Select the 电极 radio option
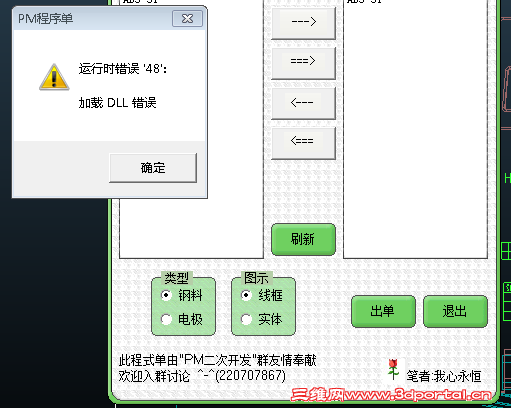The image size is (511, 408). click(x=182, y=319)
